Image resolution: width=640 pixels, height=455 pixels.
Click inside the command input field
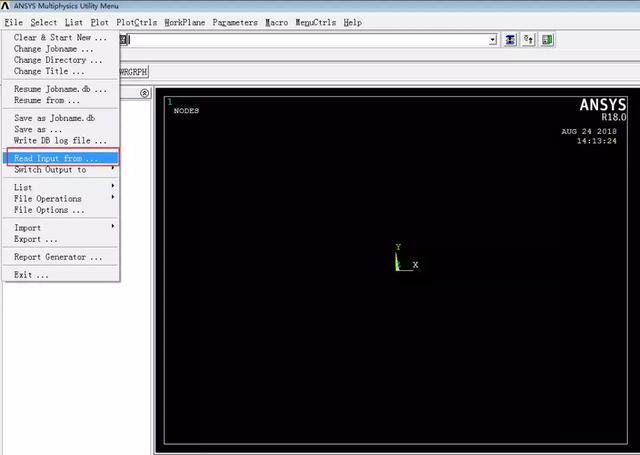pyautogui.click(x=309, y=40)
